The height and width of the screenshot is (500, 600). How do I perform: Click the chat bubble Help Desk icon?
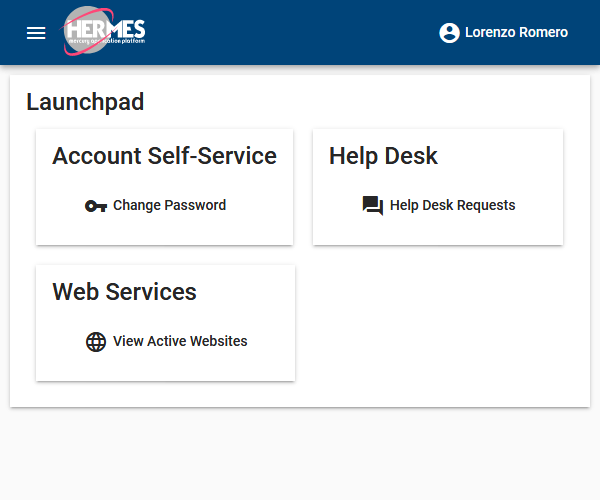(x=373, y=206)
